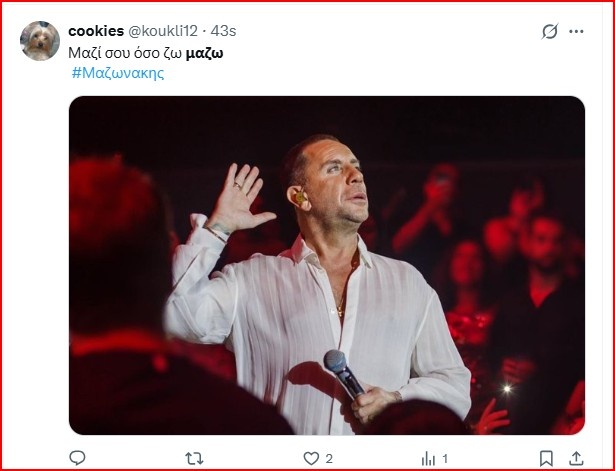Viewport: 615px width, 471px height.
Task: Open the cookies profile avatar
Action: click(x=40, y=41)
